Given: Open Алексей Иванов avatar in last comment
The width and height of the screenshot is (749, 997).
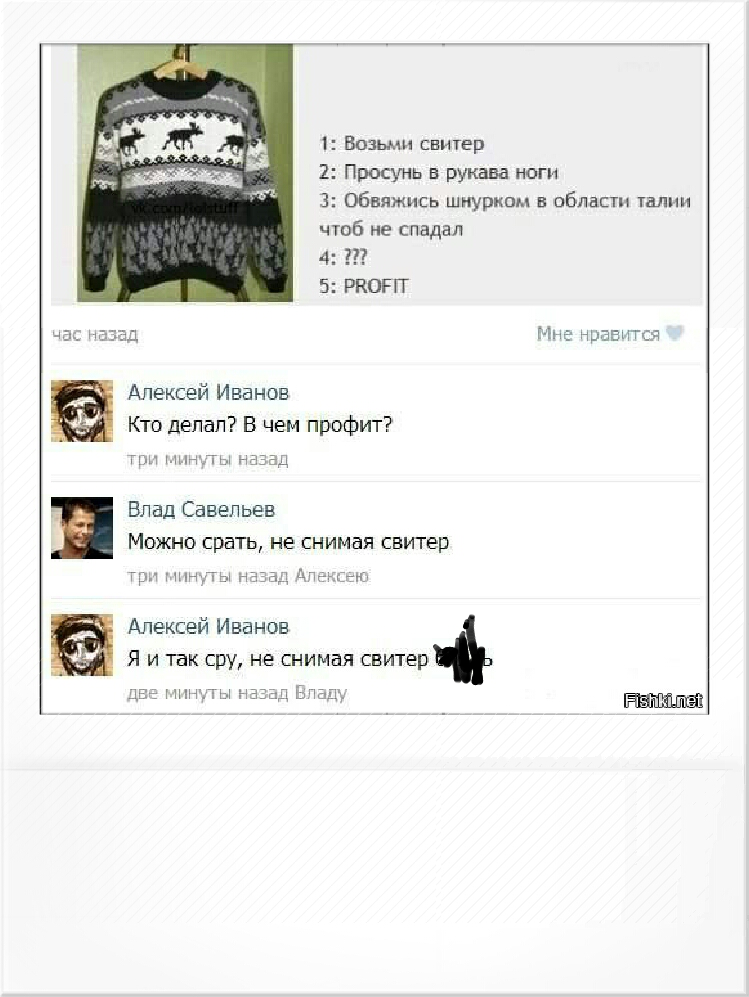Looking at the screenshot, I should pos(82,645).
